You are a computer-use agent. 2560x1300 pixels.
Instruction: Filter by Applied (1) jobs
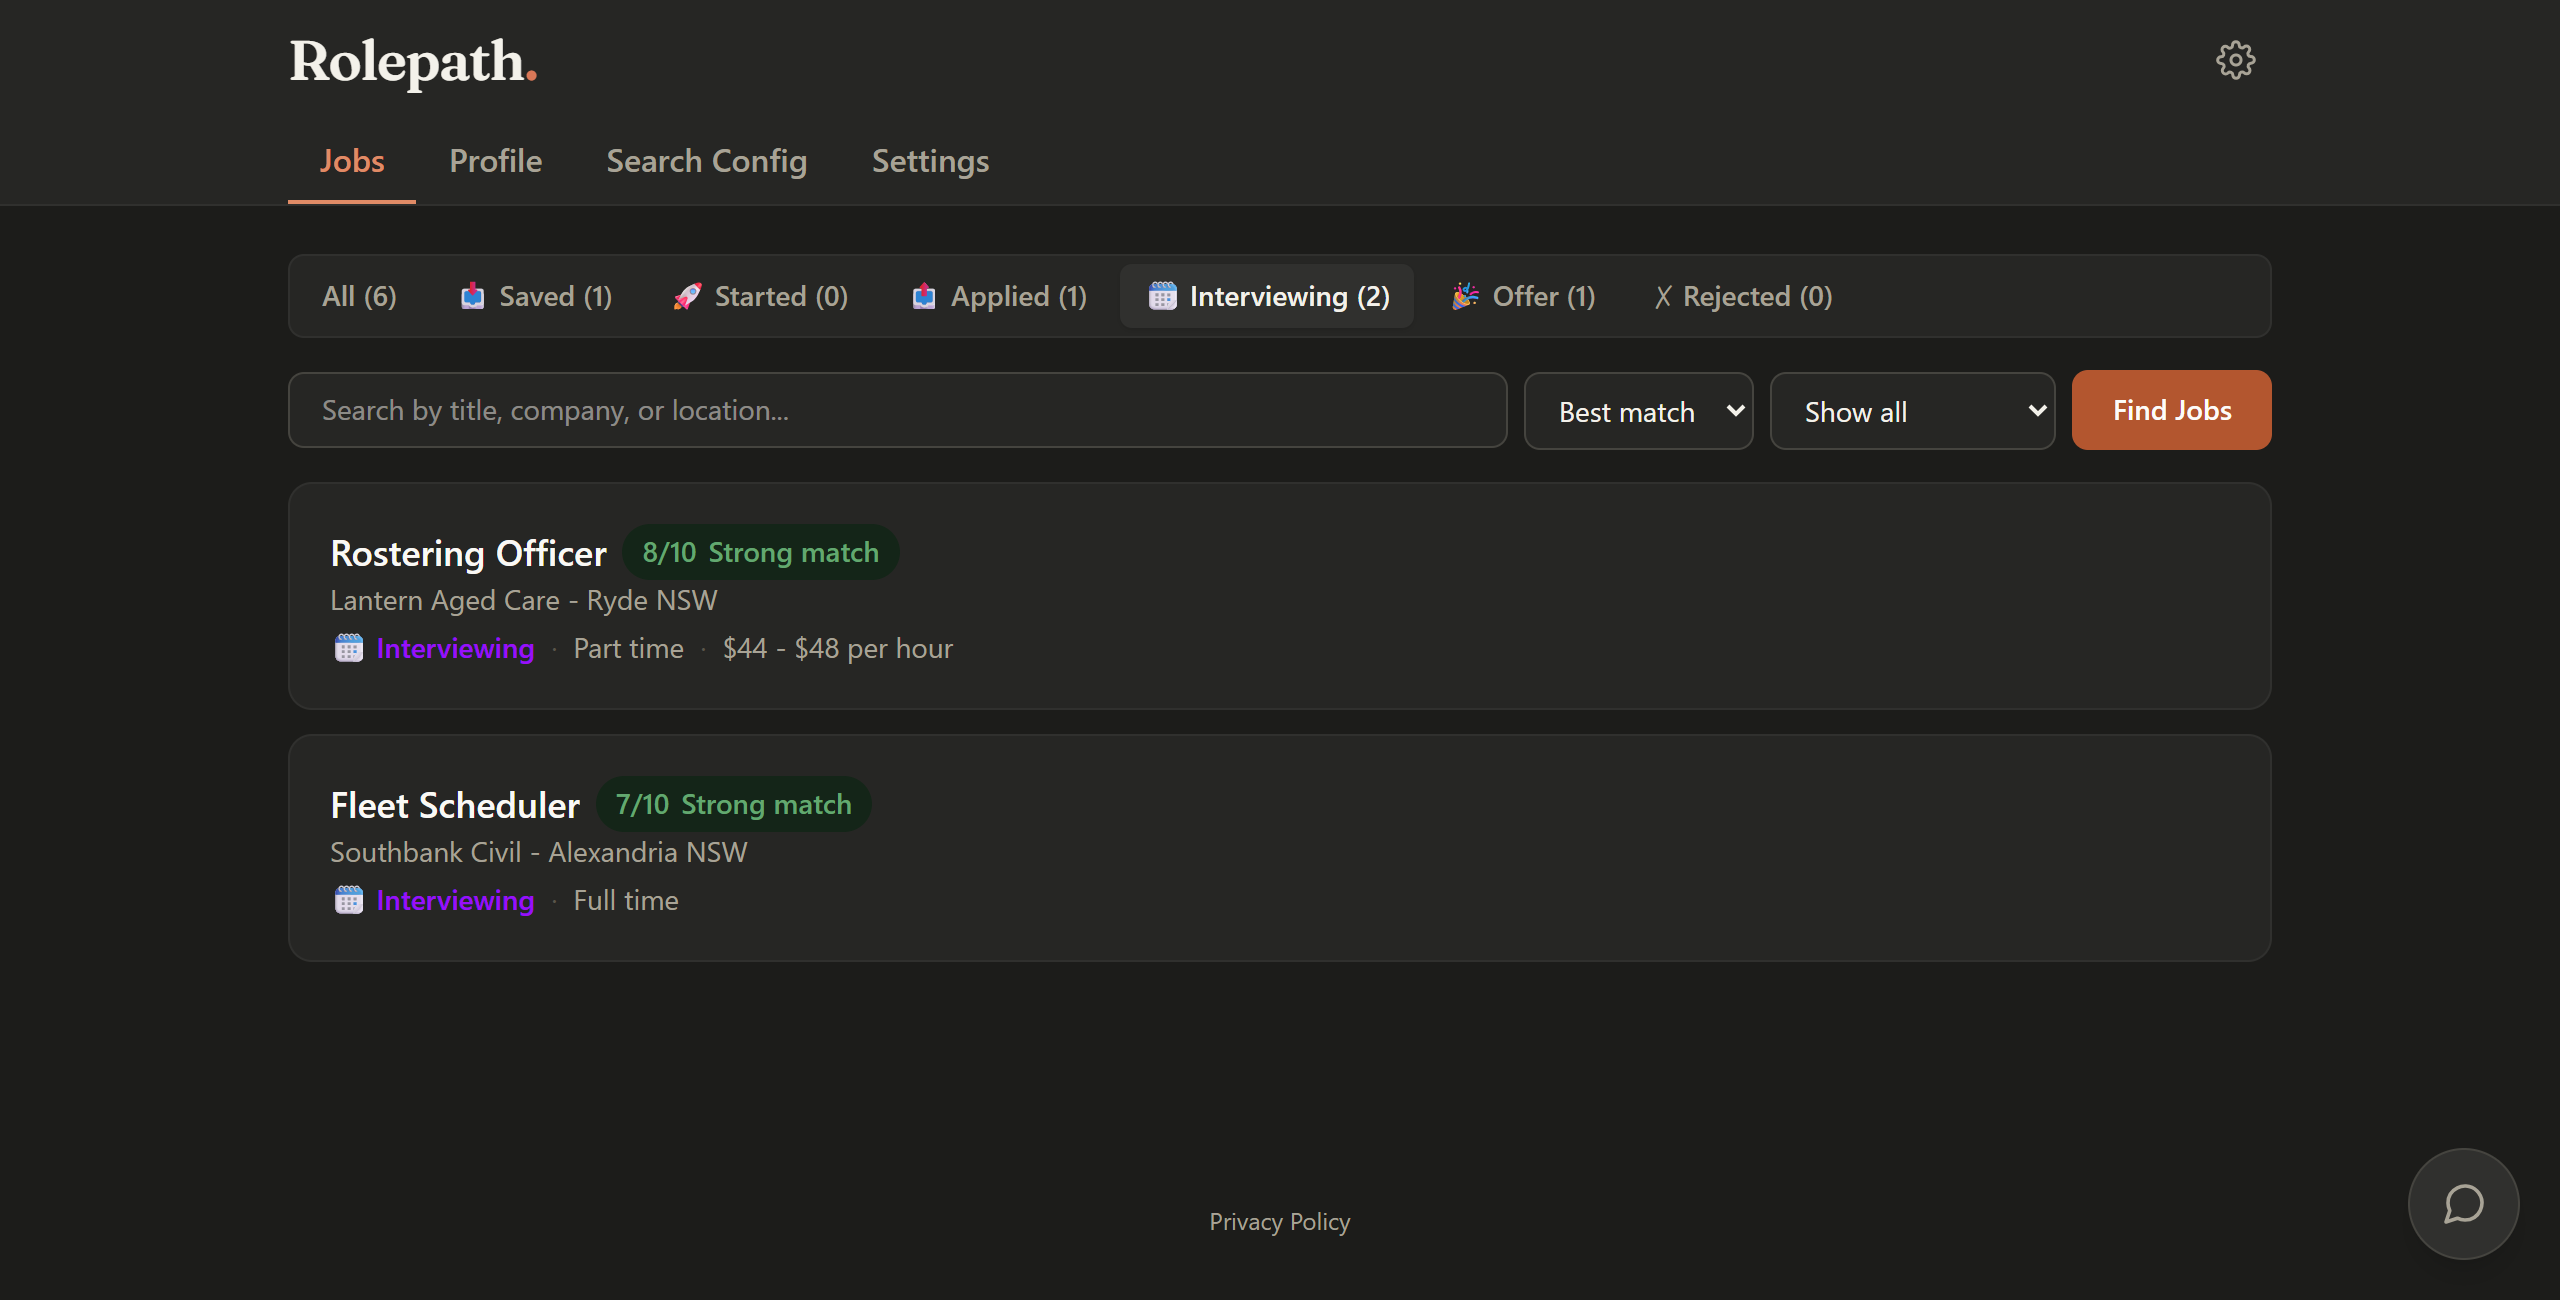tap(999, 296)
